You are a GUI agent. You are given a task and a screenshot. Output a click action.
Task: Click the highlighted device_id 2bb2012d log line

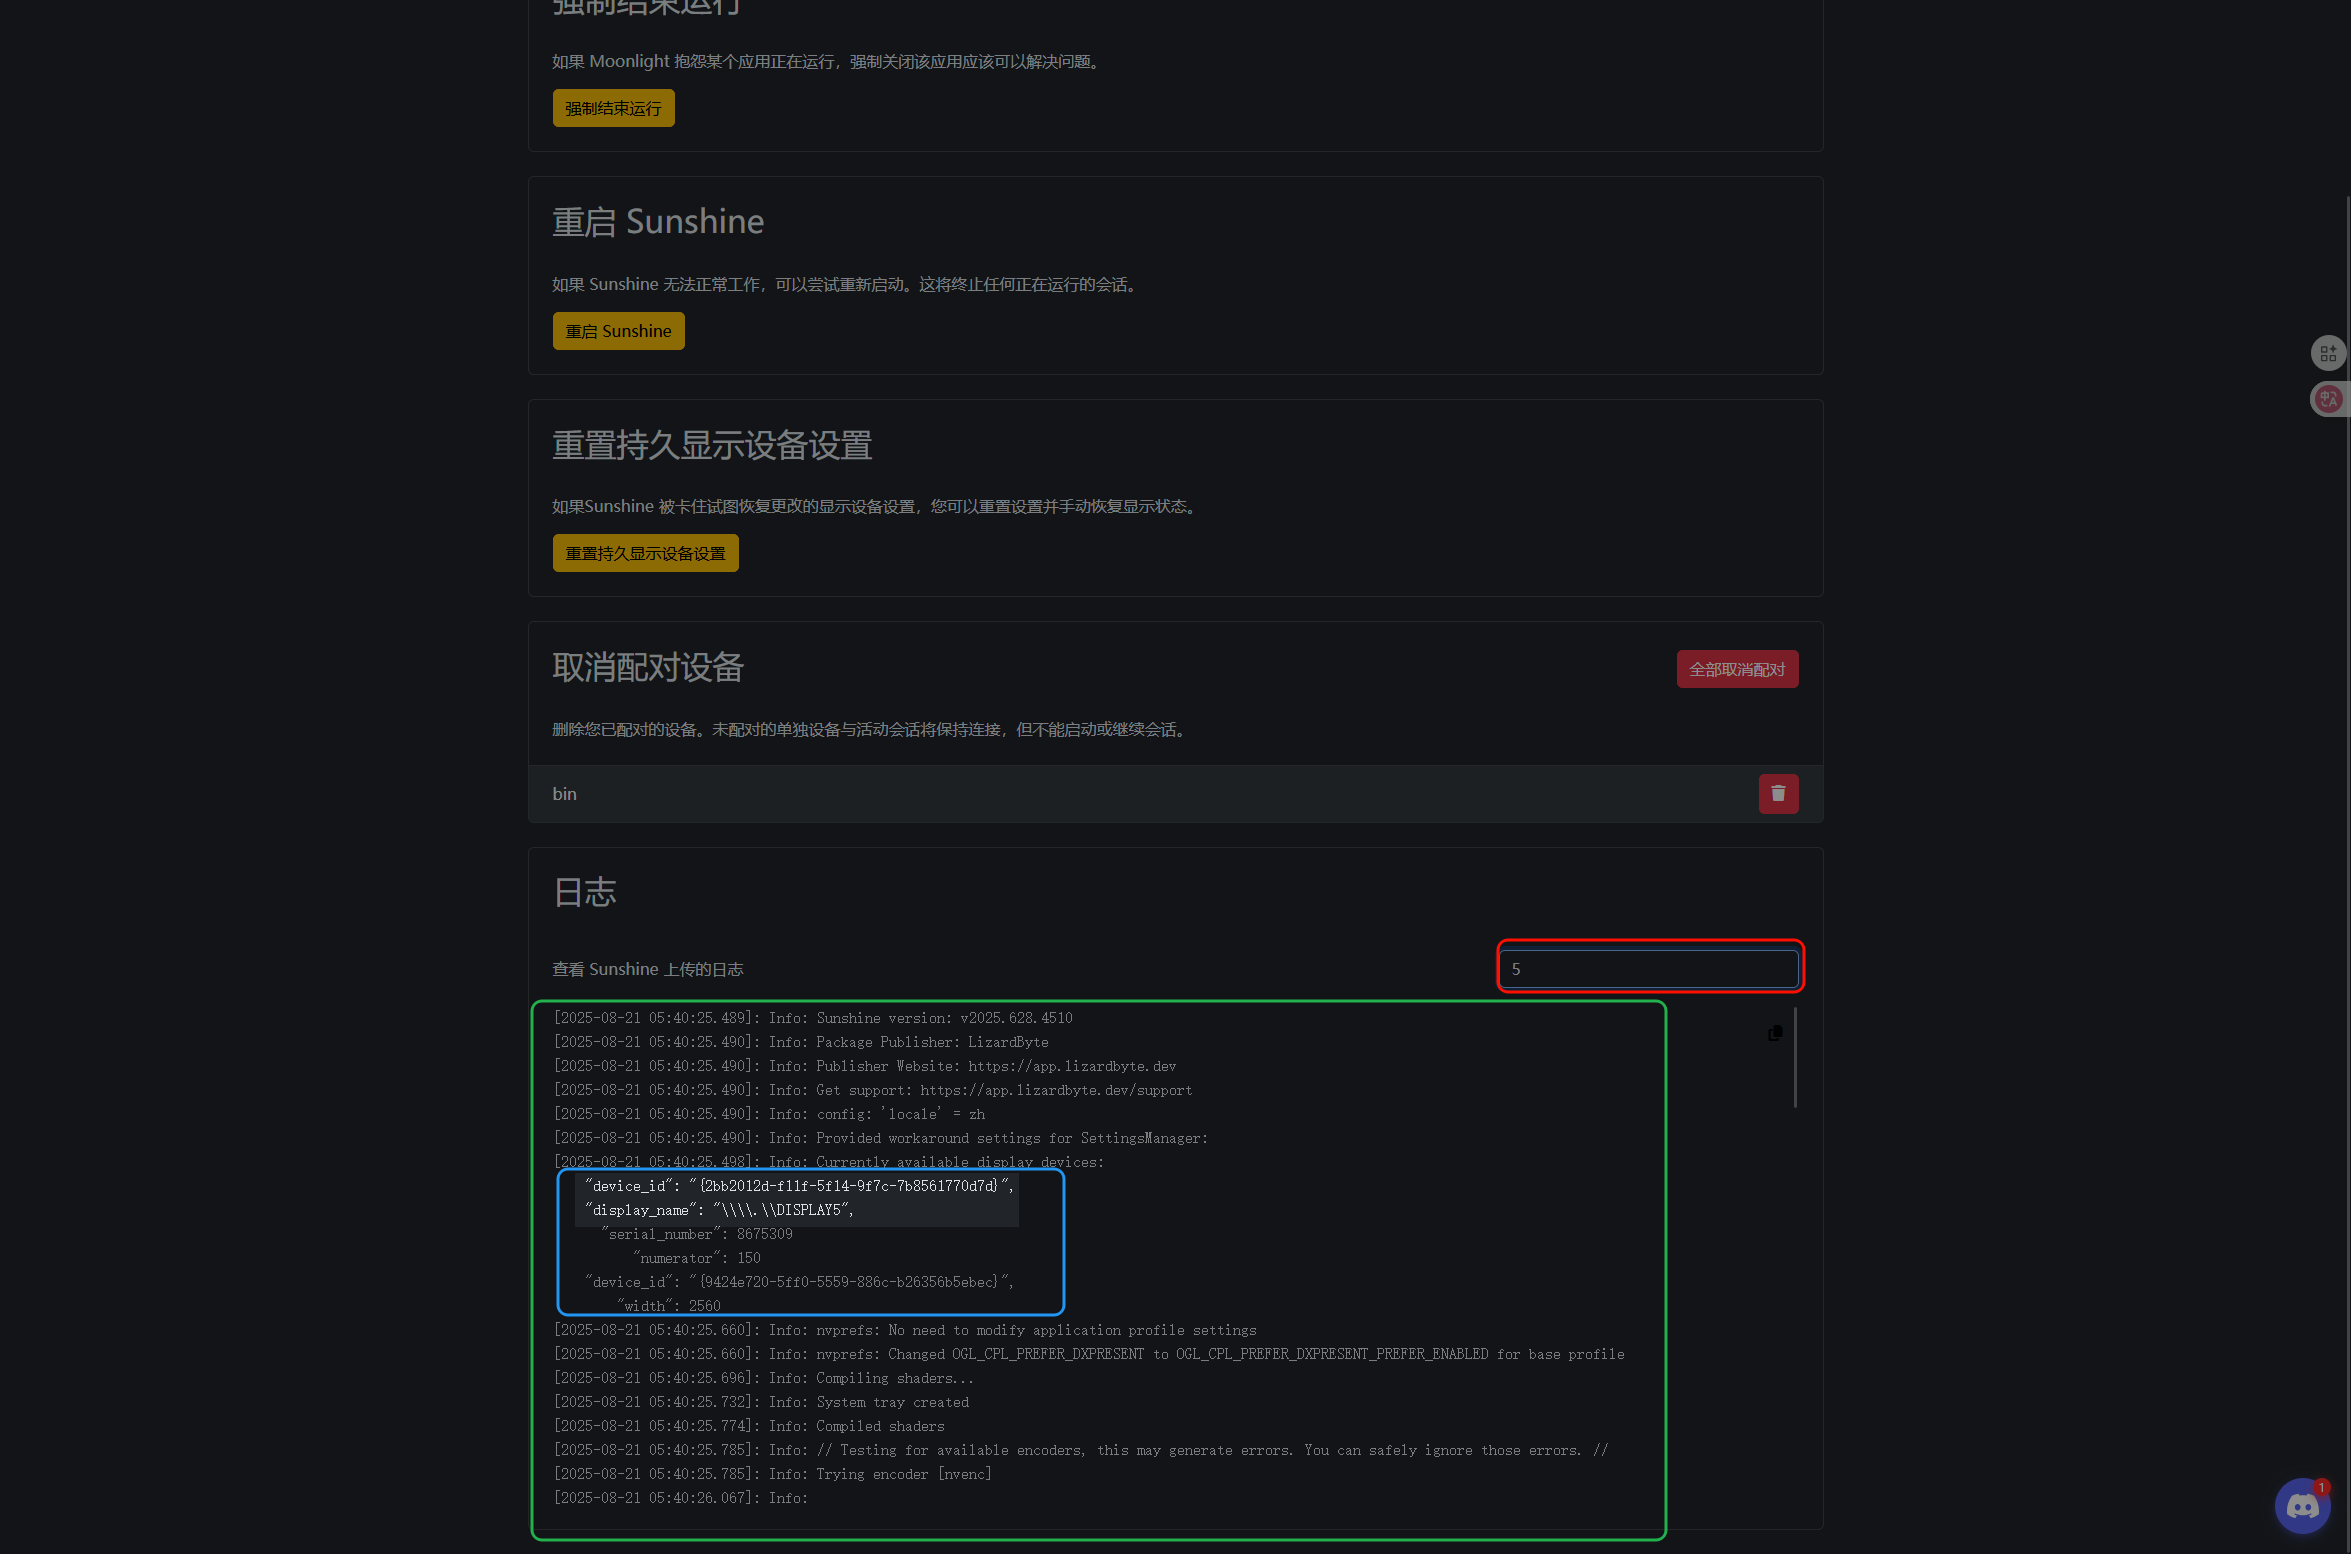click(798, 1186)
